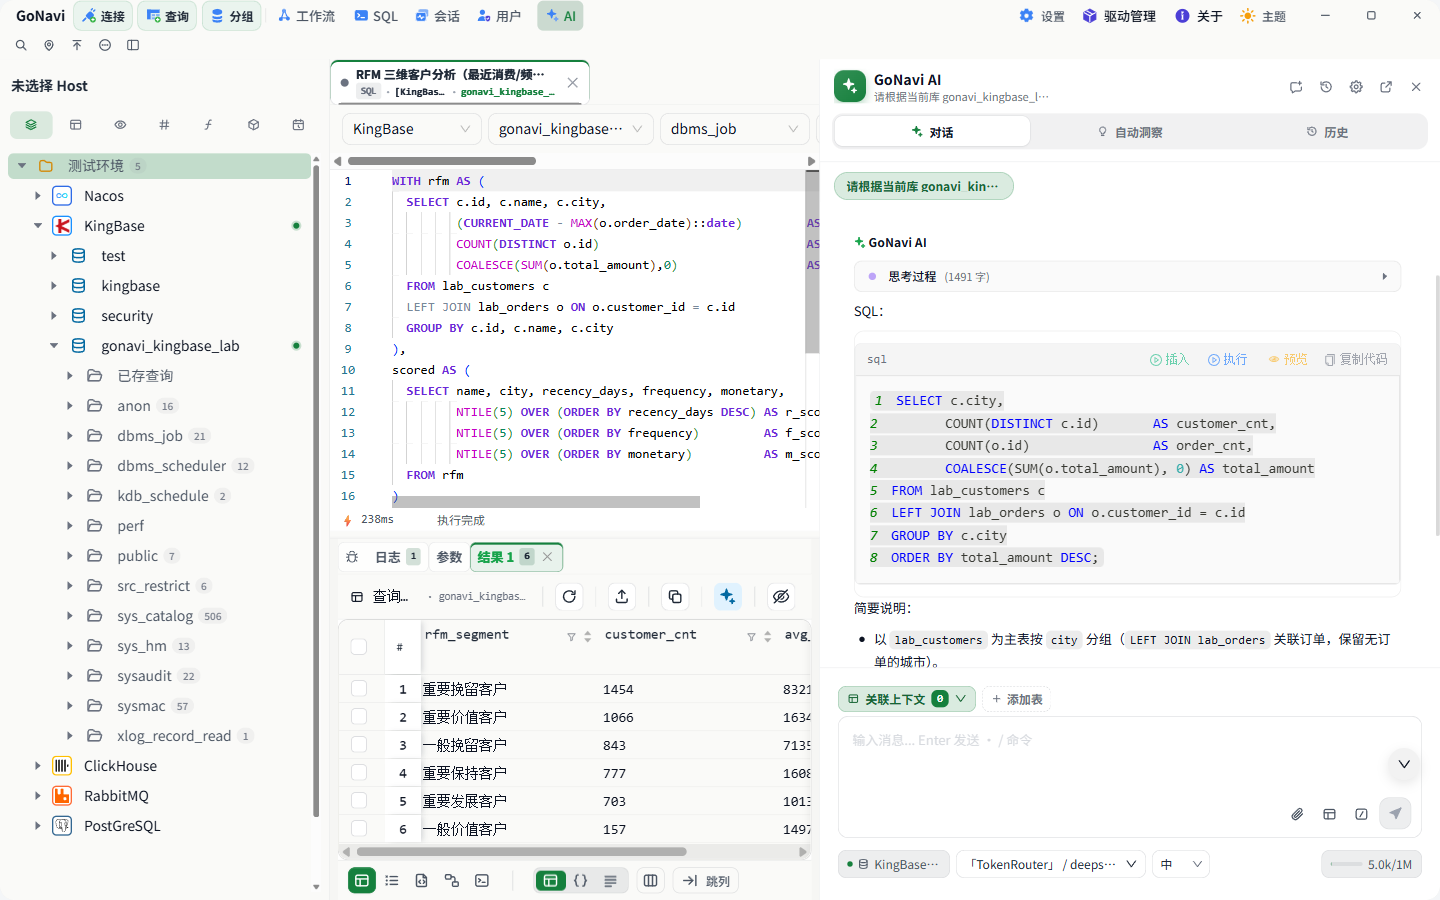The width and height of the screenshot is (1440, 900).
Task: Expand the dbms_scheduler folder
Action: tap(70, 466)
